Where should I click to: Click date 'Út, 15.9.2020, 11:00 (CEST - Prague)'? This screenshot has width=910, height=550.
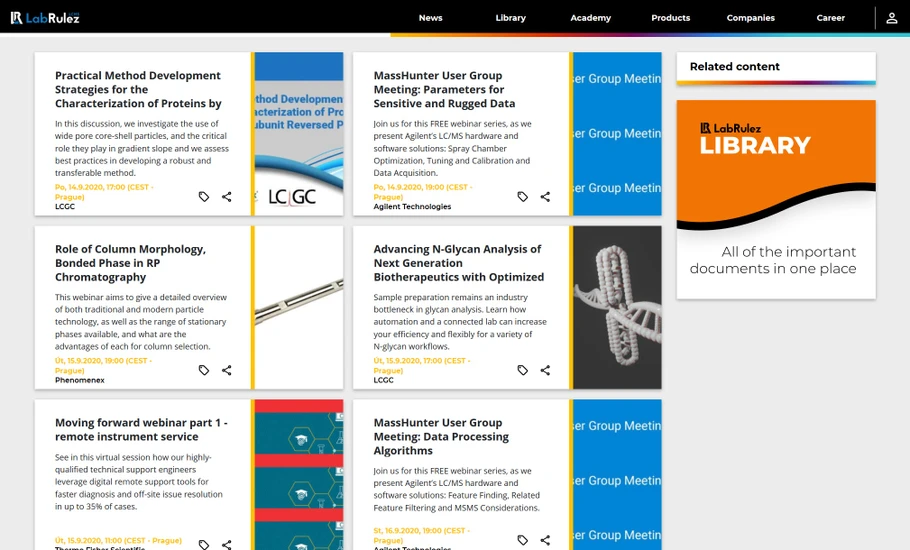pyautogui.click(x=118, y=541)
